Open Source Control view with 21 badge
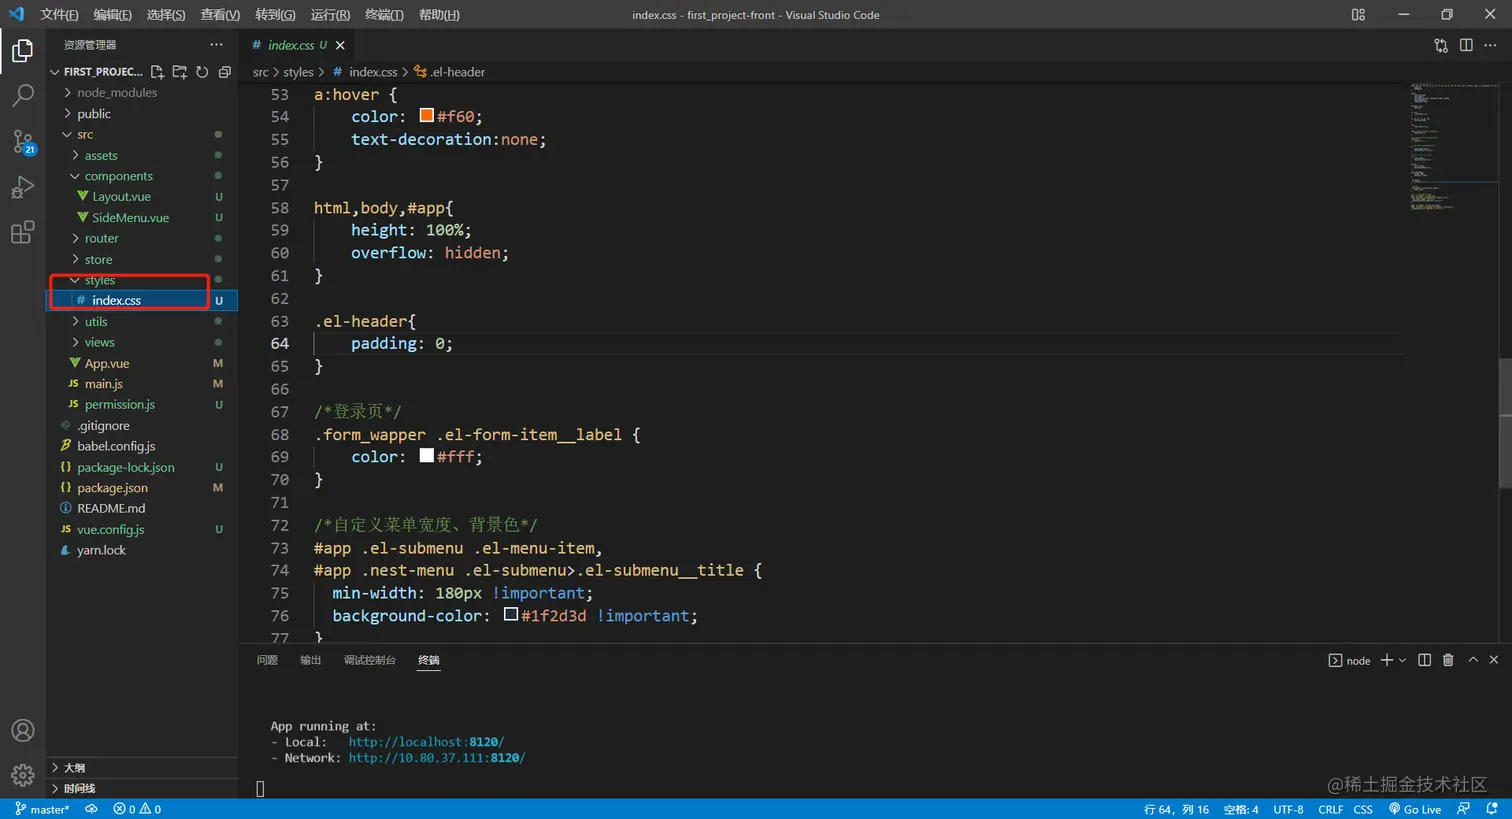Viewport: 1512px width, 819px height. click(x=22, y=141)
